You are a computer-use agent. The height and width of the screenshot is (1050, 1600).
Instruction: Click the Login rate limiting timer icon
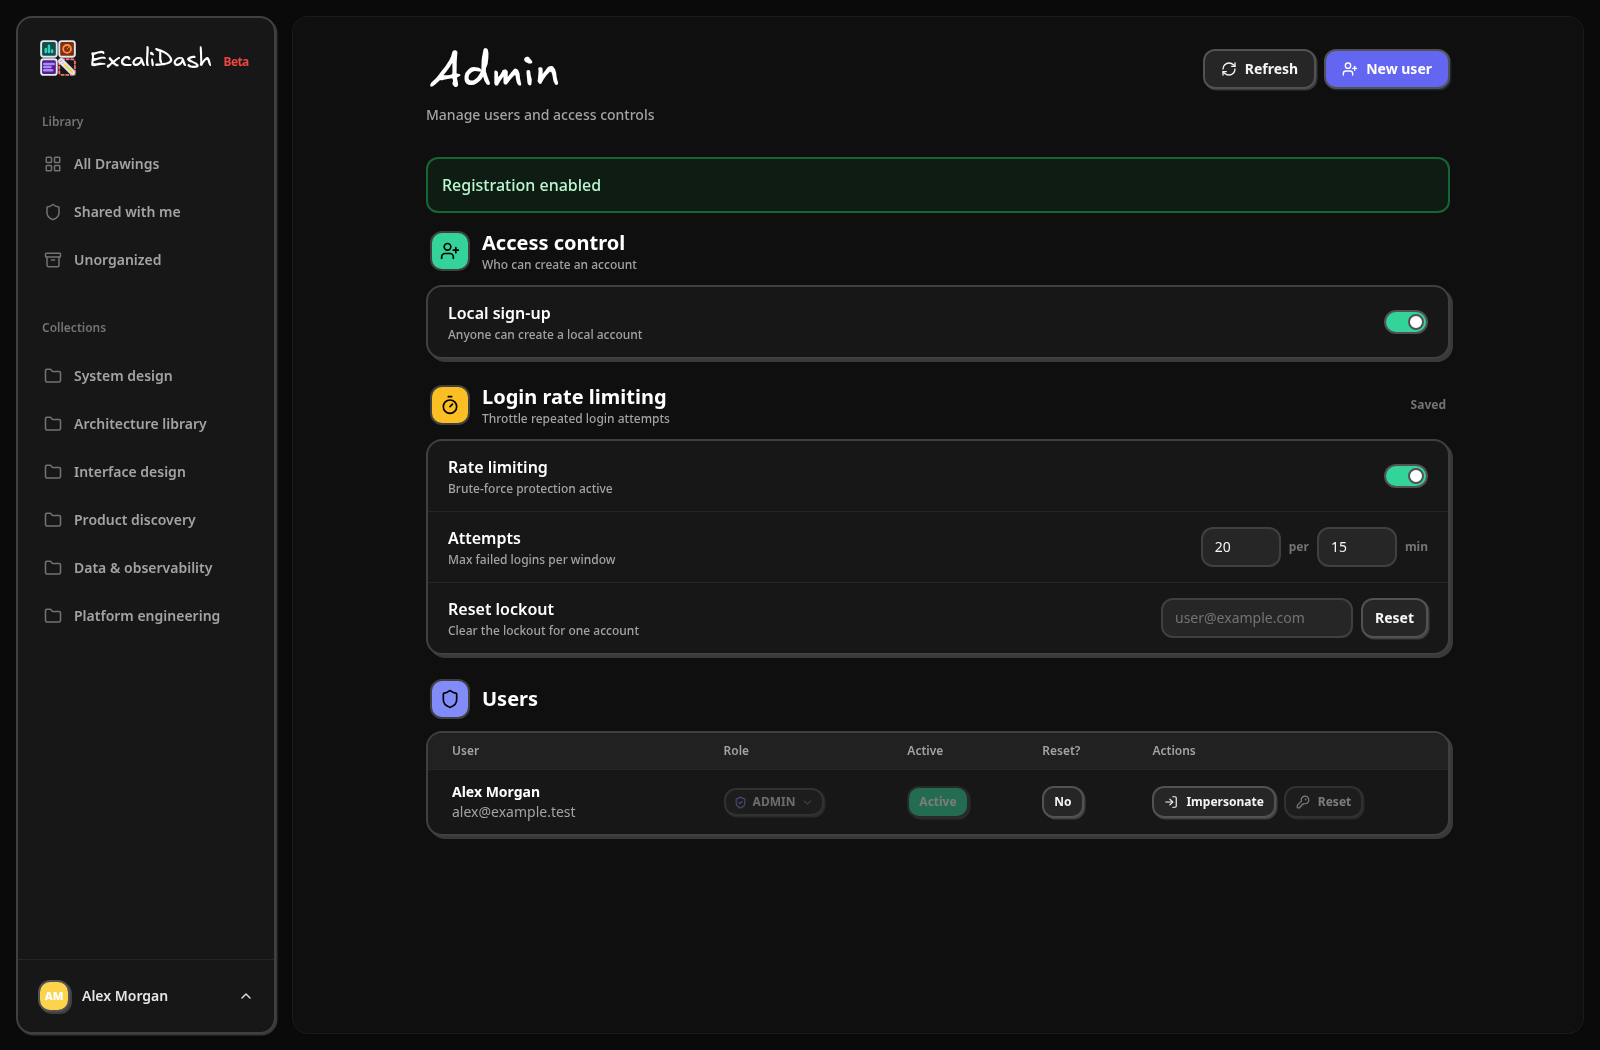click(450, 405)
